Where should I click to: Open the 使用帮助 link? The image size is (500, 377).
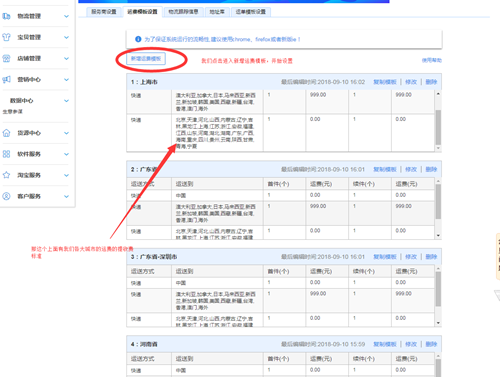[432, 60]
